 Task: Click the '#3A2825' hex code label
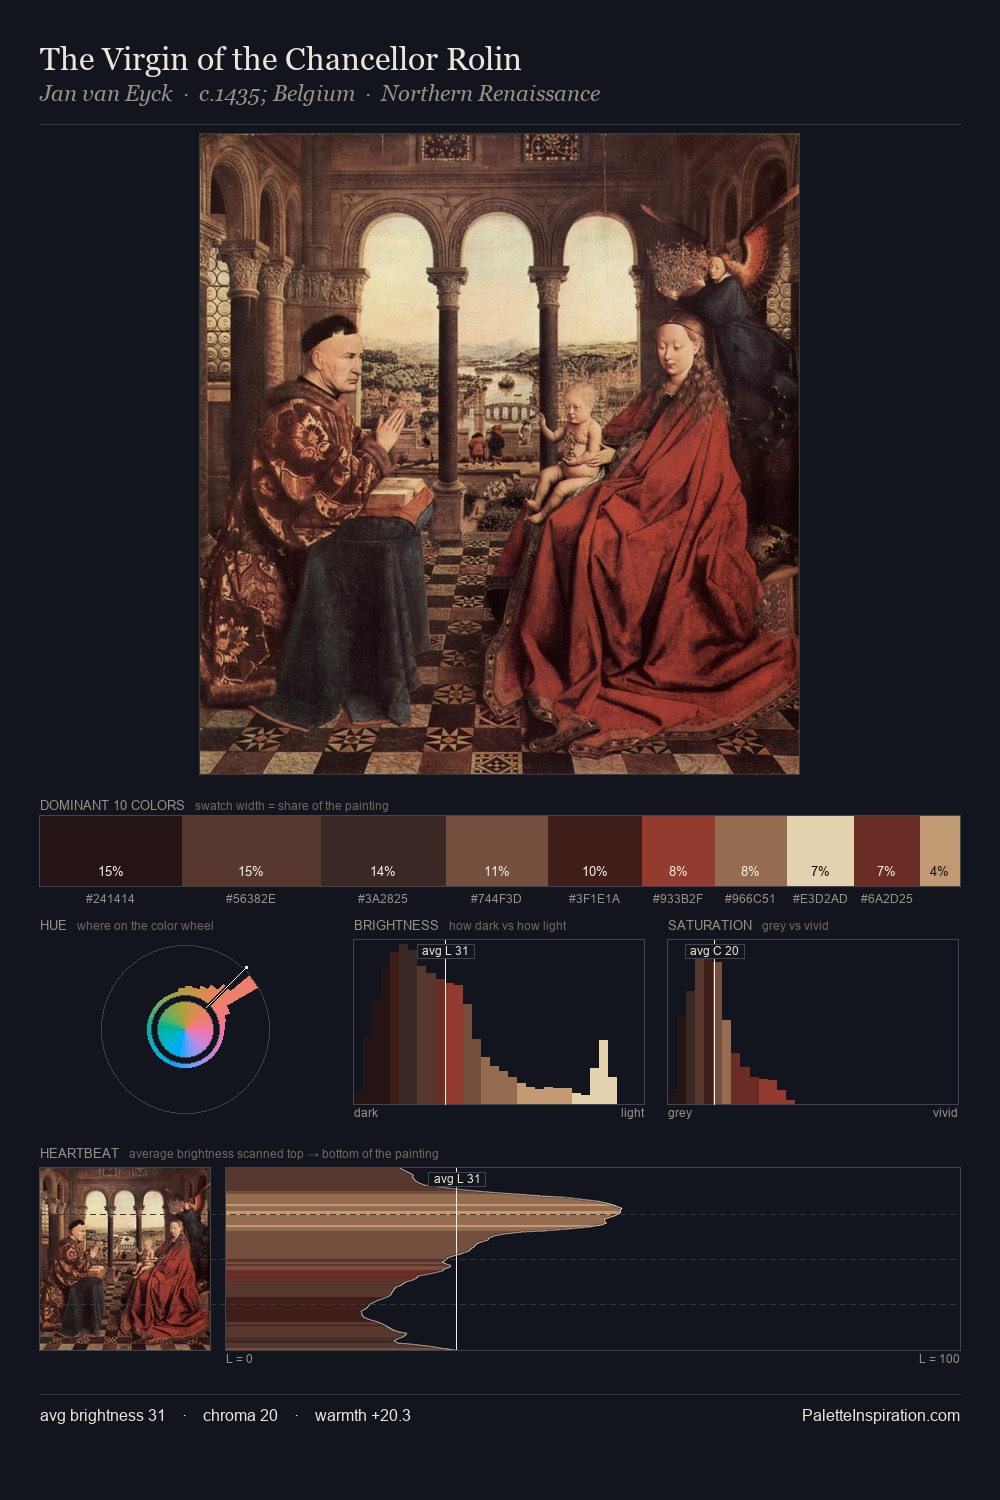(x=383, y=899)
